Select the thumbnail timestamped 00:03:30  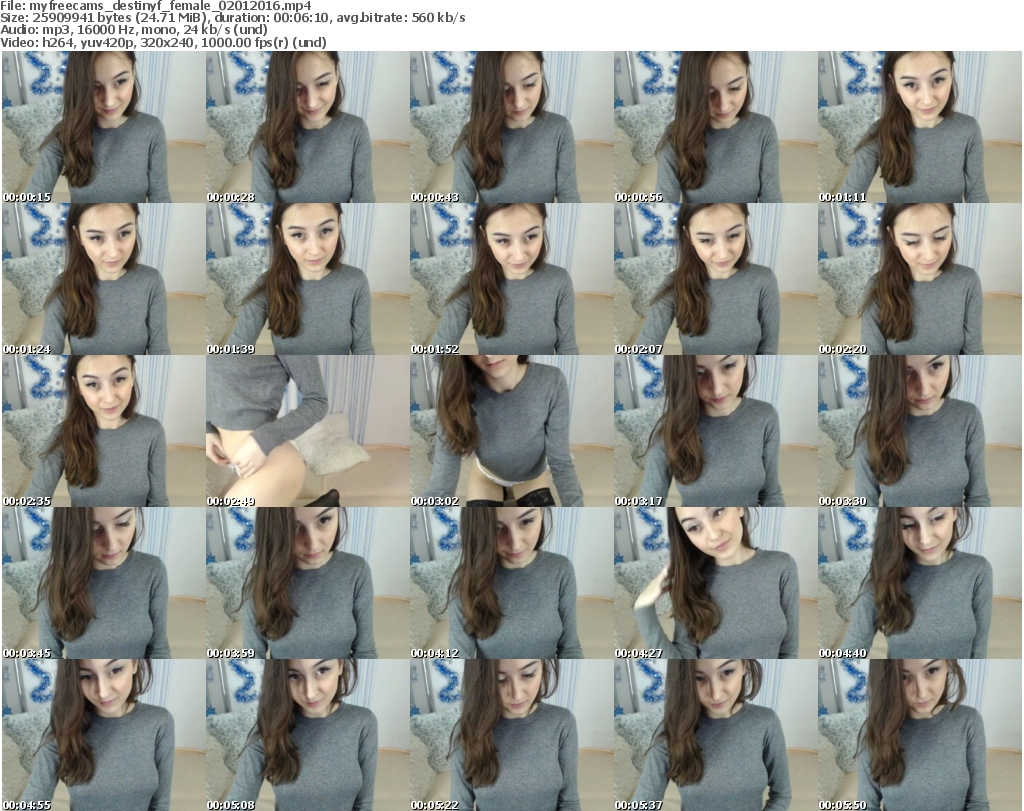point(920,431)
